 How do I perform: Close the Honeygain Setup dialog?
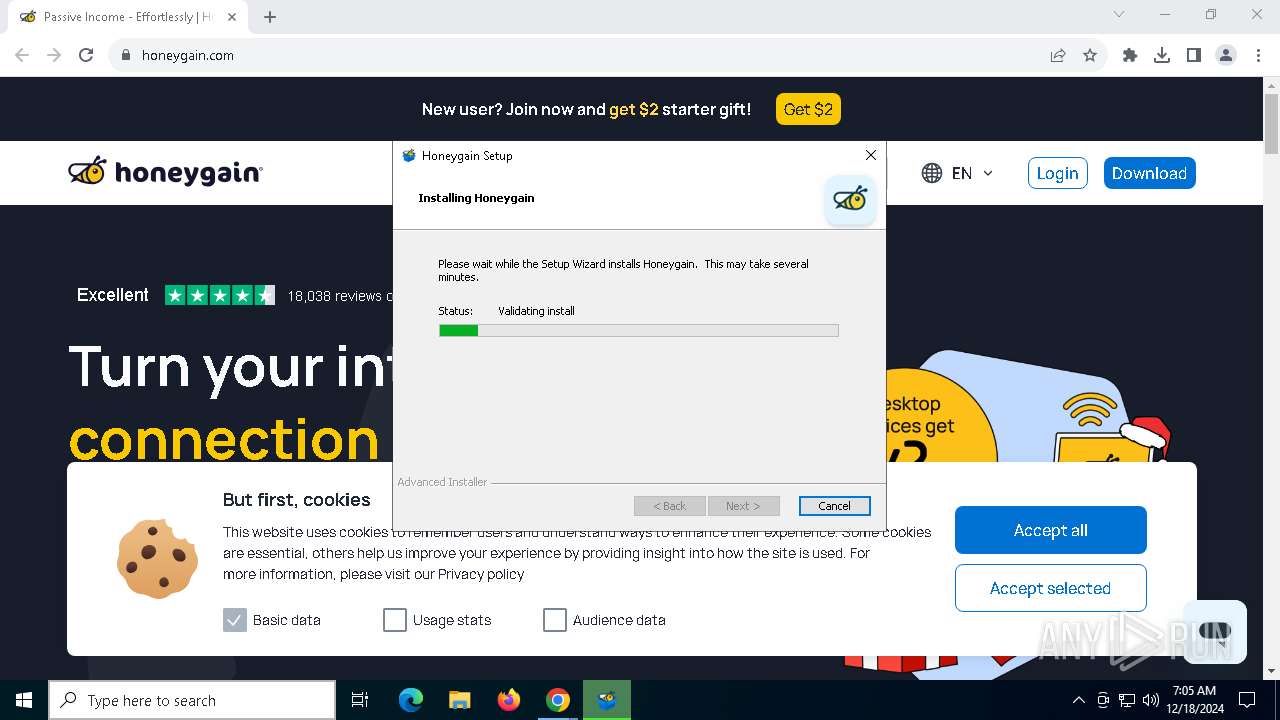click(871, 155)
